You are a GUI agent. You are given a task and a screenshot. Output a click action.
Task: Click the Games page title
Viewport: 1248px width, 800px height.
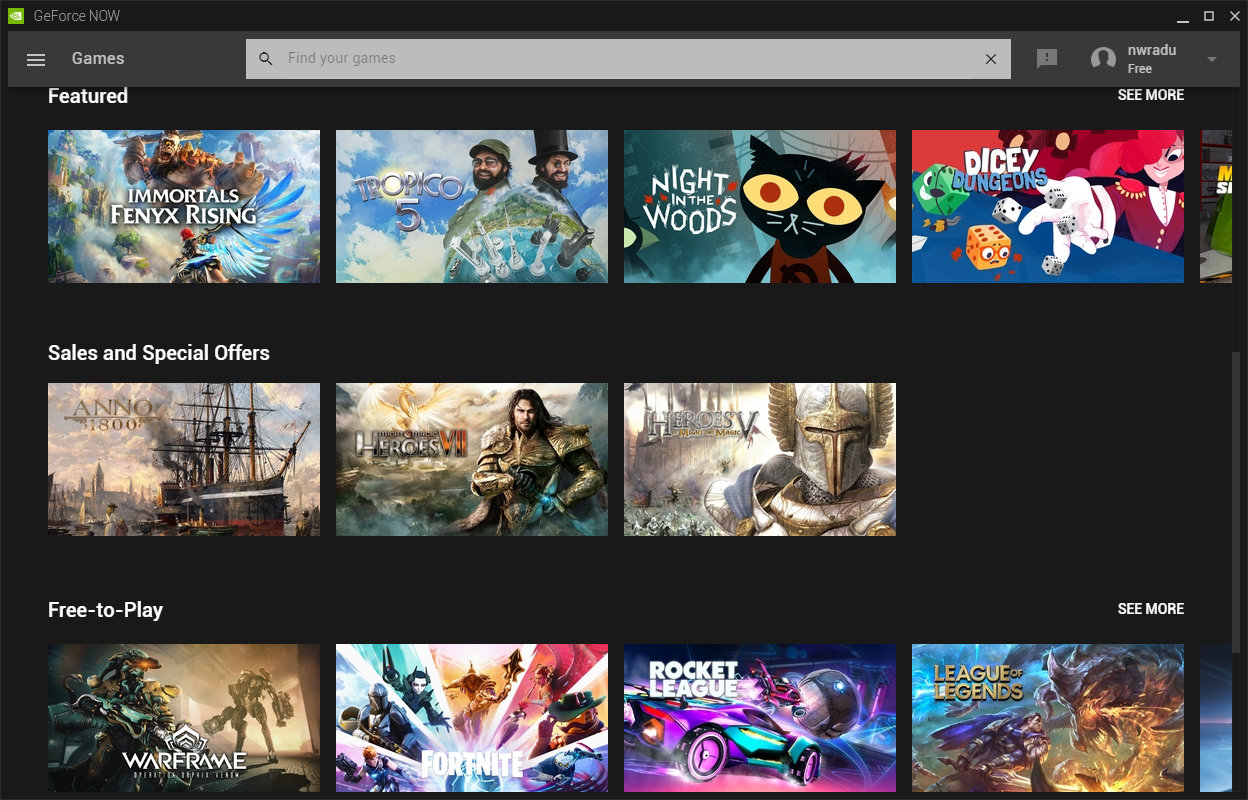[98, 59]
